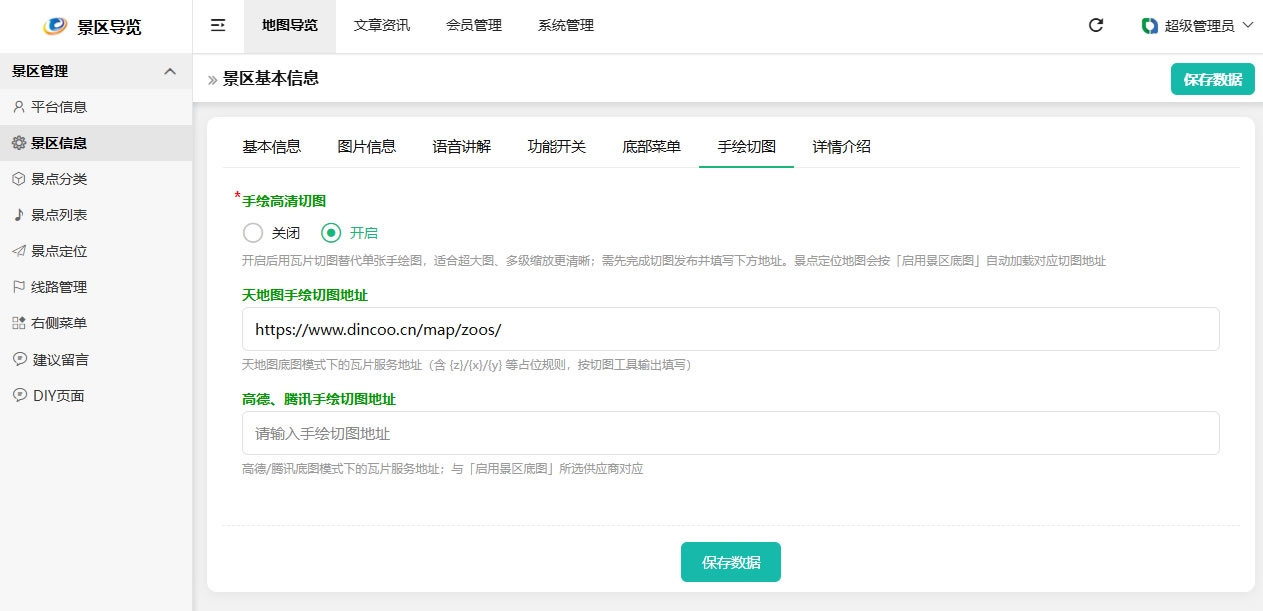The image size is (1263, 611).
Task: Open the 地图导览 top menu
Action: pyautogui.click(x=290, y=26)
